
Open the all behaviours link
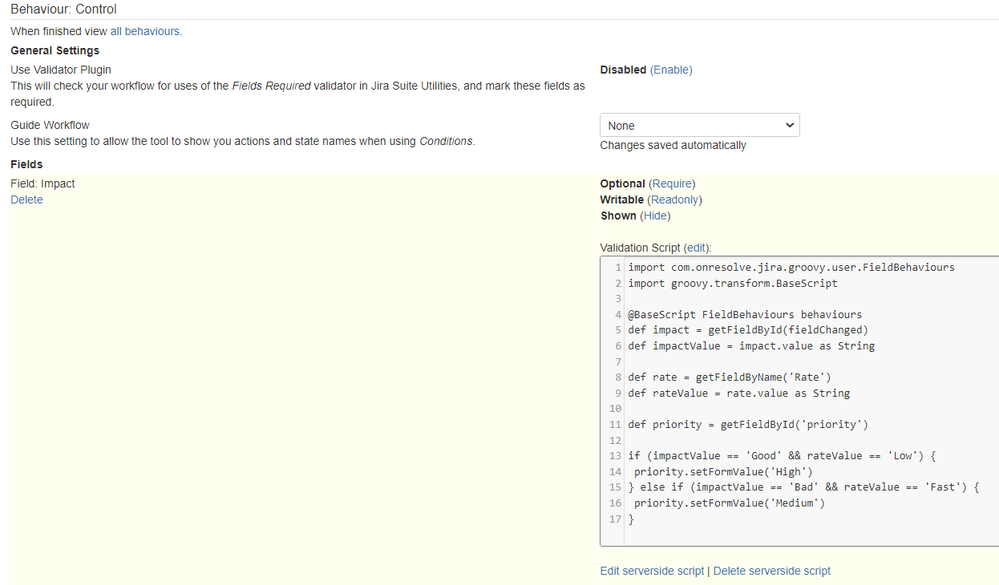(x=145, y=31)
